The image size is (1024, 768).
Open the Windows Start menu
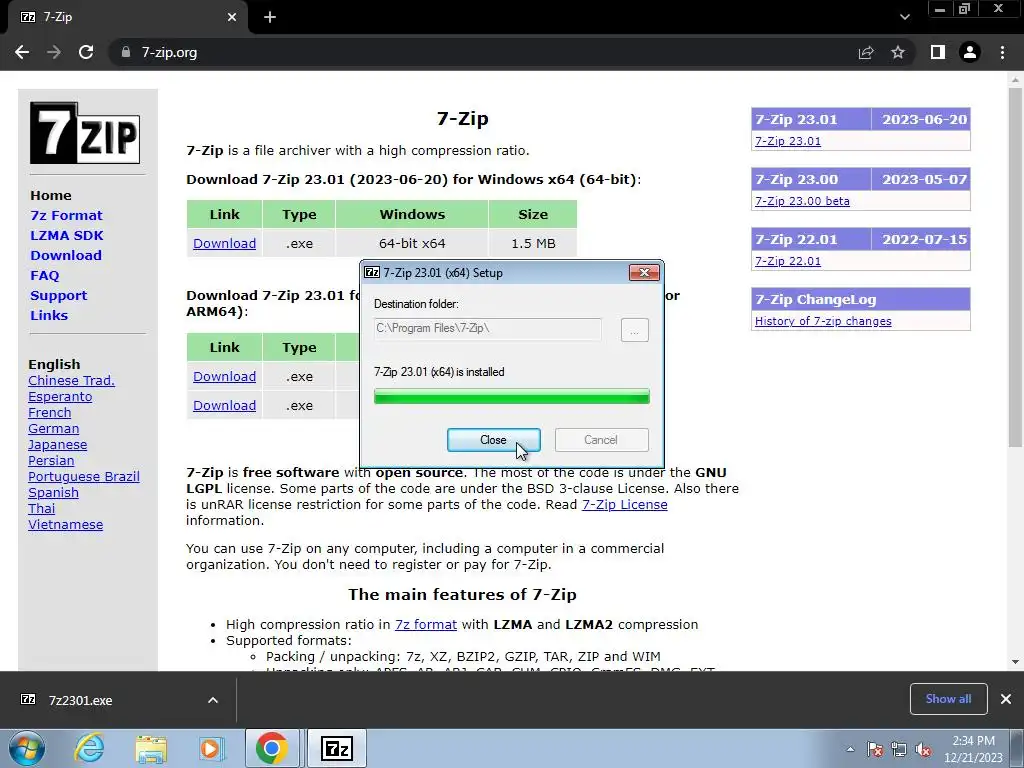(x=27, y=748)
